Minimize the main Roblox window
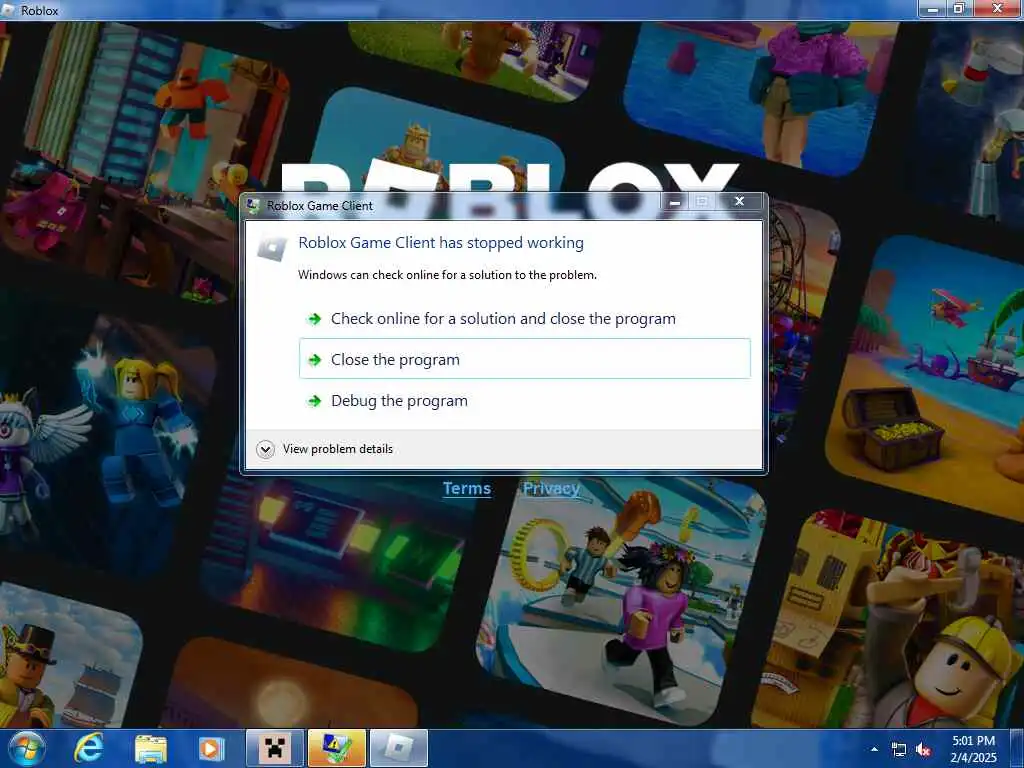The image size is (1024, 768). (933, 8)
